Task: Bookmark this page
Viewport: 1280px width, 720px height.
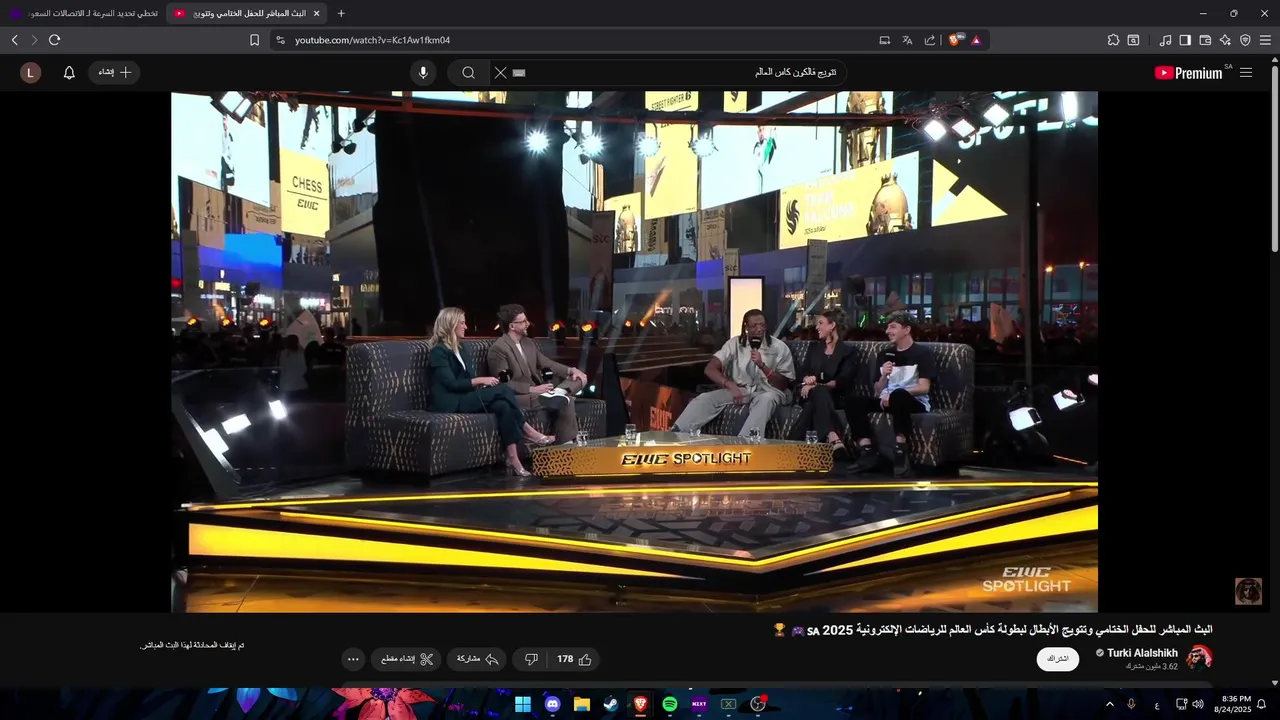Action: pos(254,40)
